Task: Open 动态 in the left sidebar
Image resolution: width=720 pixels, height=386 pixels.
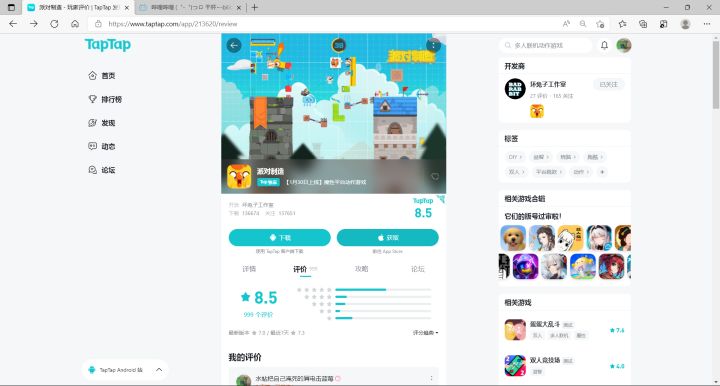Action: pyautogui.click(x=102, y=146)
